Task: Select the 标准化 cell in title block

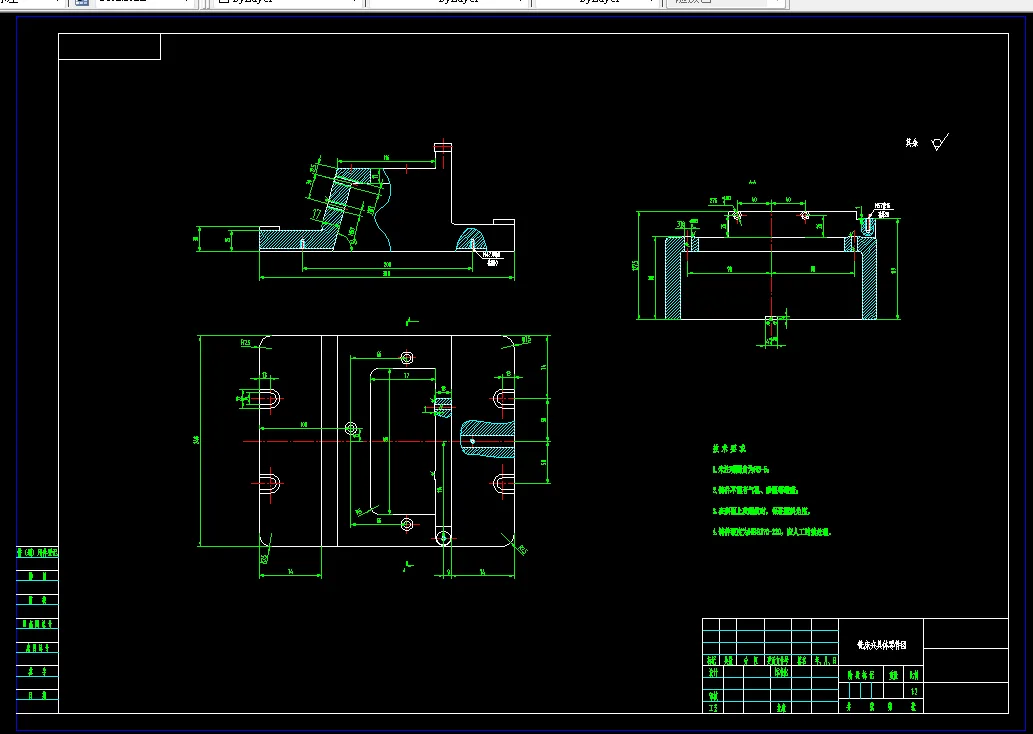Action: pos(781,673)
